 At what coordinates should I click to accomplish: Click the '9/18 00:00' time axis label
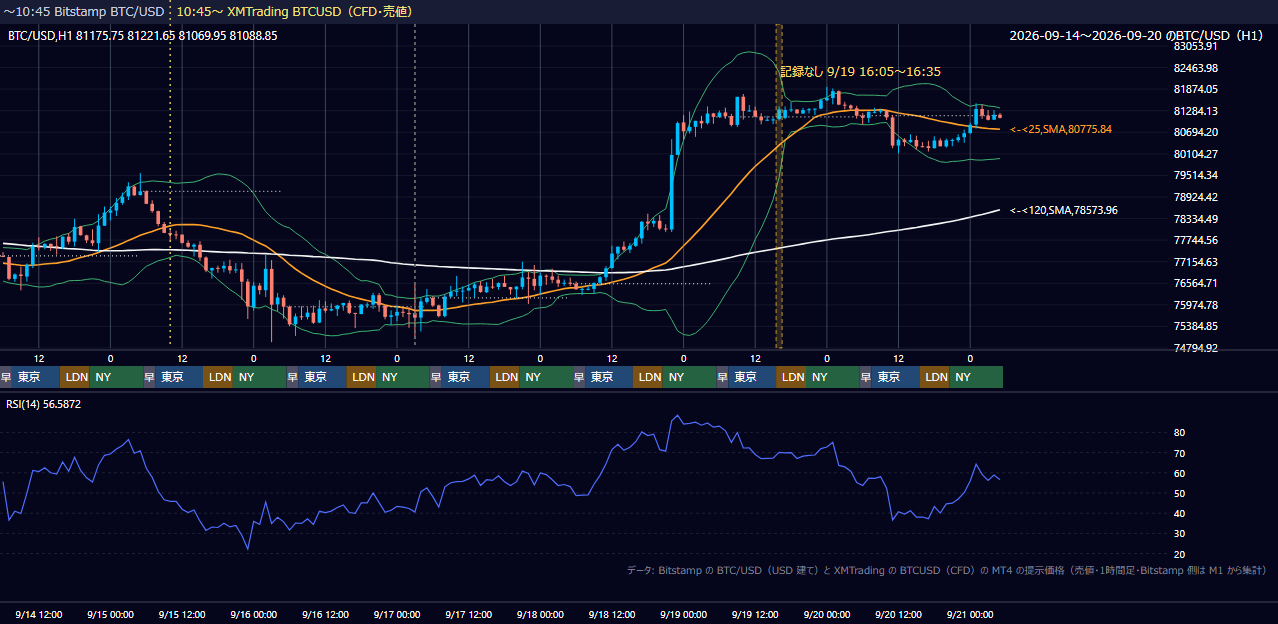point(541,614)
